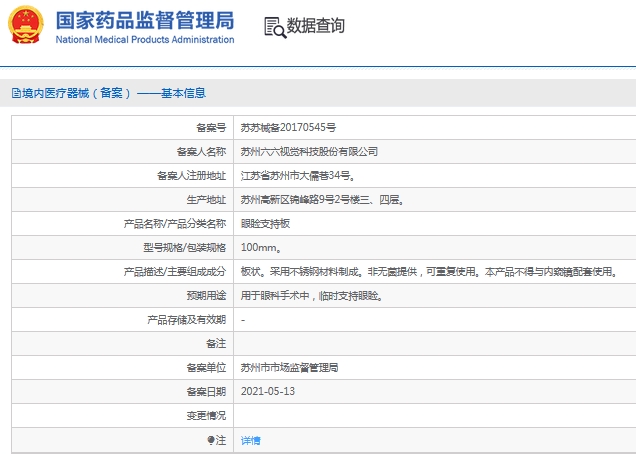The height and width of the screenshot is (461, 636).
Task: Select the production address 苏州高新区锦峰路9号2号楼三、四层
Action: (322, 199)
